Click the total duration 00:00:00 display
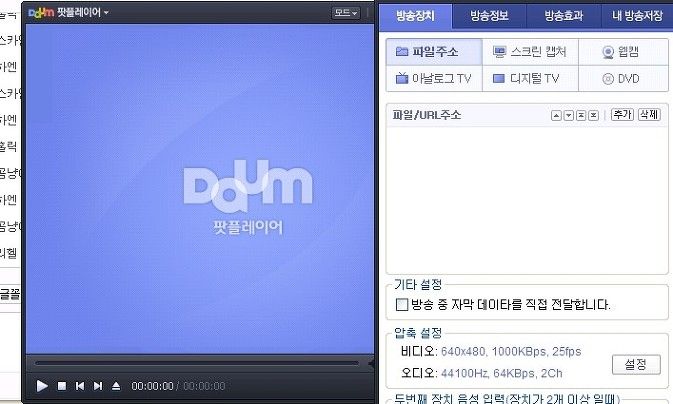 click(204, 386)
